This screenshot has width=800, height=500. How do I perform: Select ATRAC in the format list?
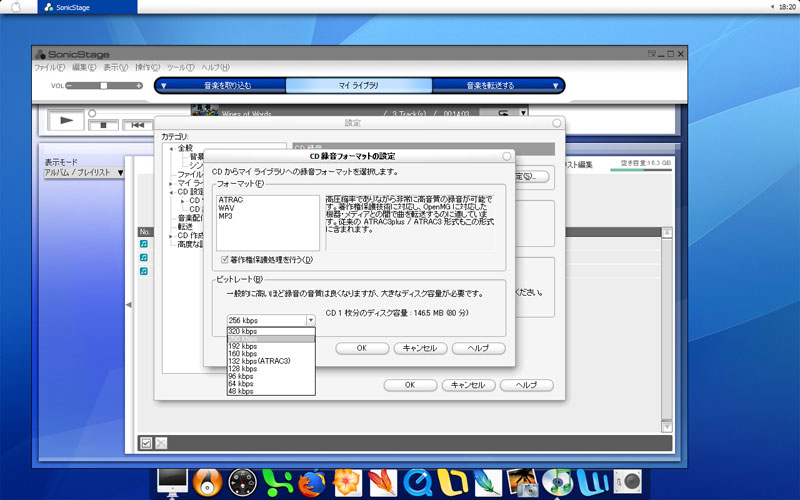[231, 200]
